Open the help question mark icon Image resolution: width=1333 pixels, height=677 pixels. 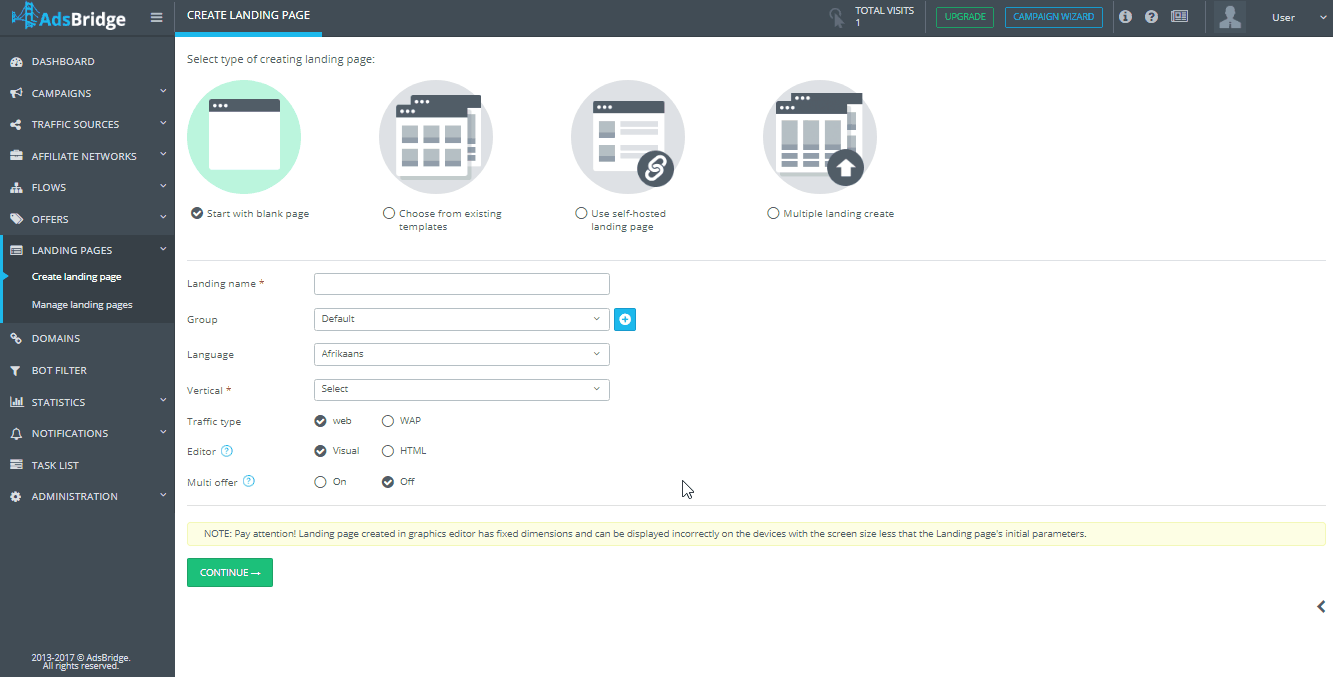1151,17
